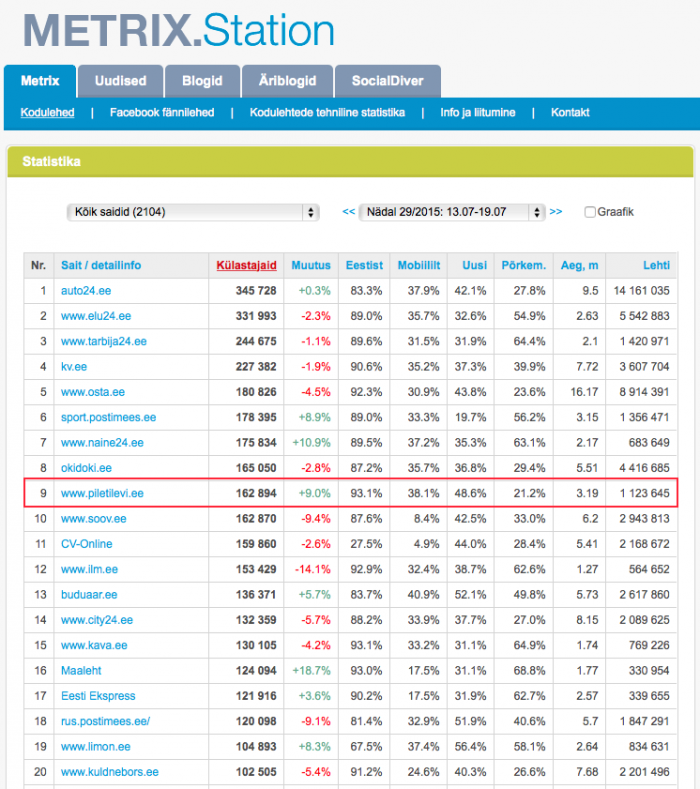Open Facebook fännilehed submenu link
Screen dimensions: 700x789
pyautogui.click(x=162, y=112)
